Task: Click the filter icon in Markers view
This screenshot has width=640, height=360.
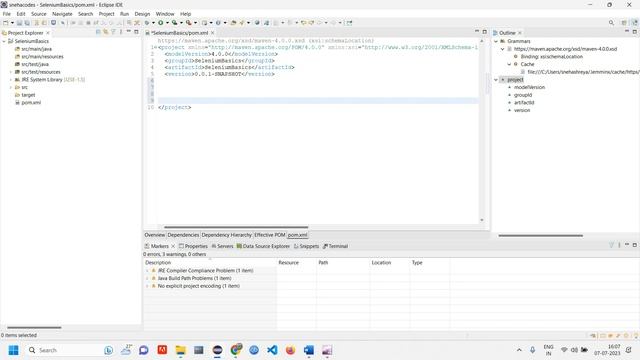Action: click(x=611, y=245)
